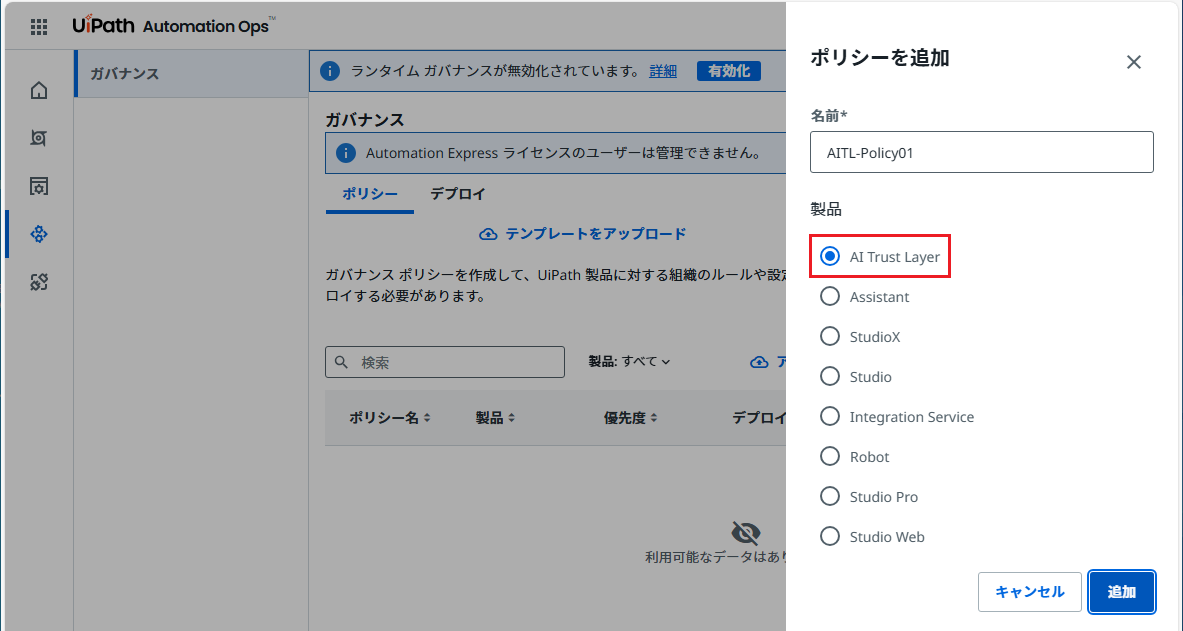
Task: Open the bottom sidebar link-style icon
Action: click(38, 282)
